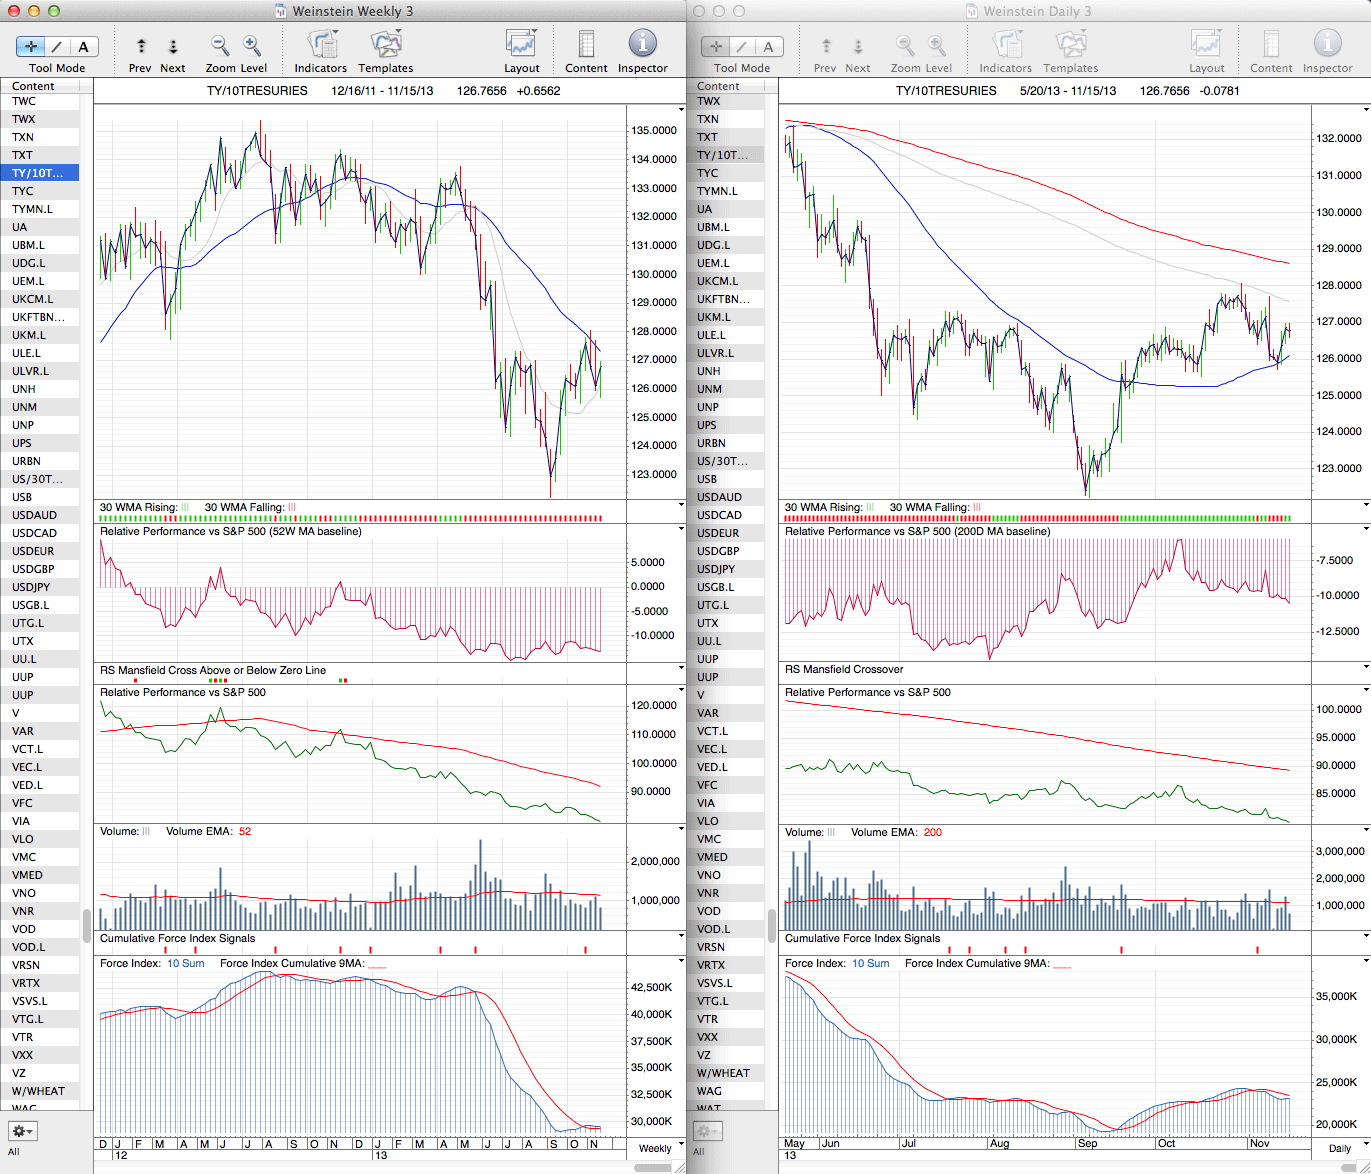Image resolution: width=1371 pixels, height=1174 pixels.
Task: Click Inspector button in Daily window toolbar
Action: pyautogui.click(x=1327, y=46)
